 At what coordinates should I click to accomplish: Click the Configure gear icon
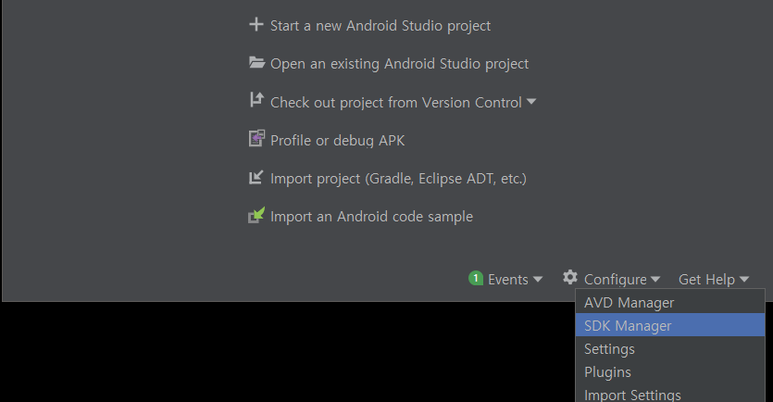click(x=570, y=277)
